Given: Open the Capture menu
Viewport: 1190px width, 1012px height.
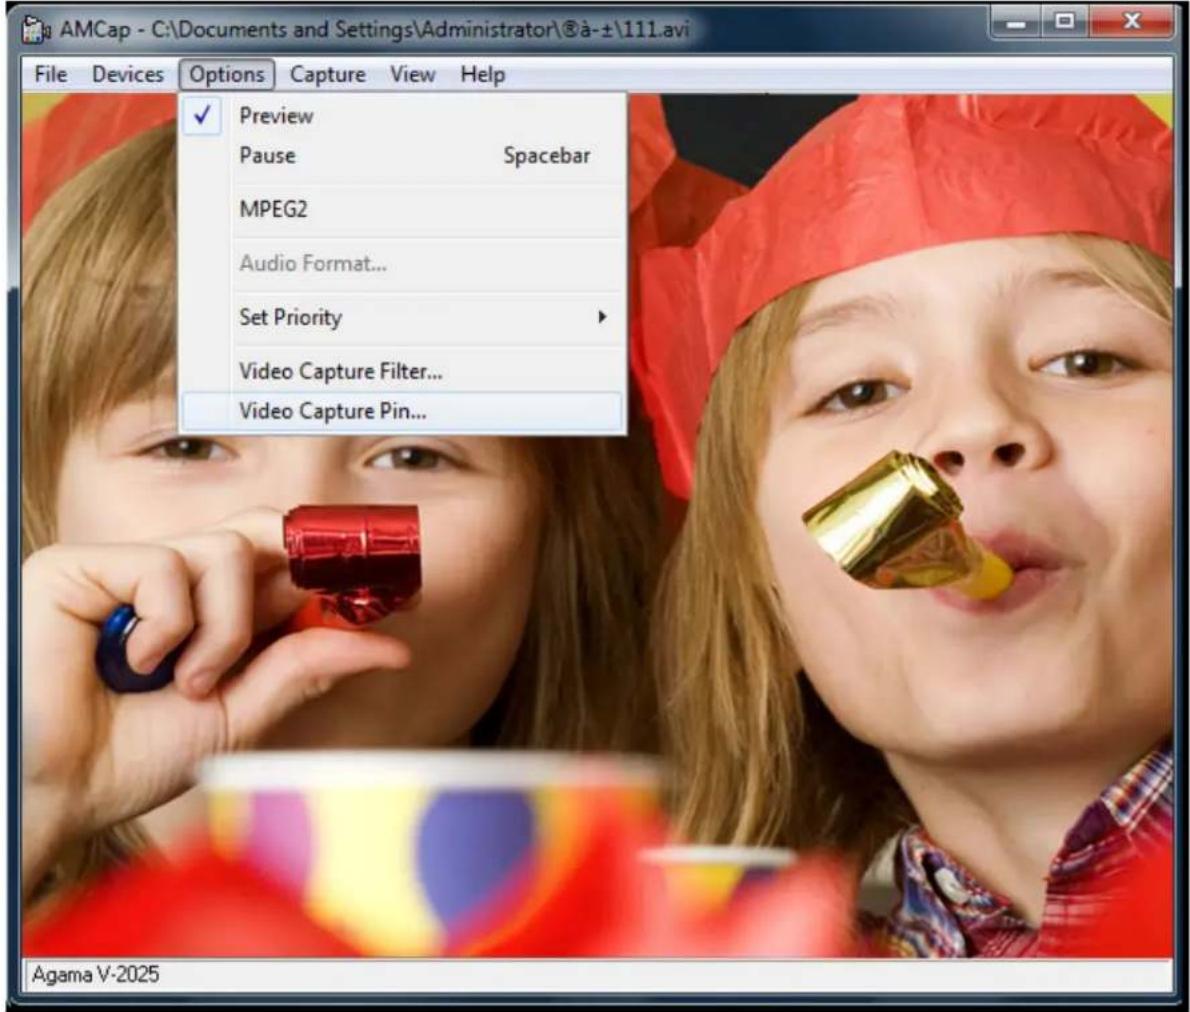Looking at the screenshot, I should [x=327, y=74].
